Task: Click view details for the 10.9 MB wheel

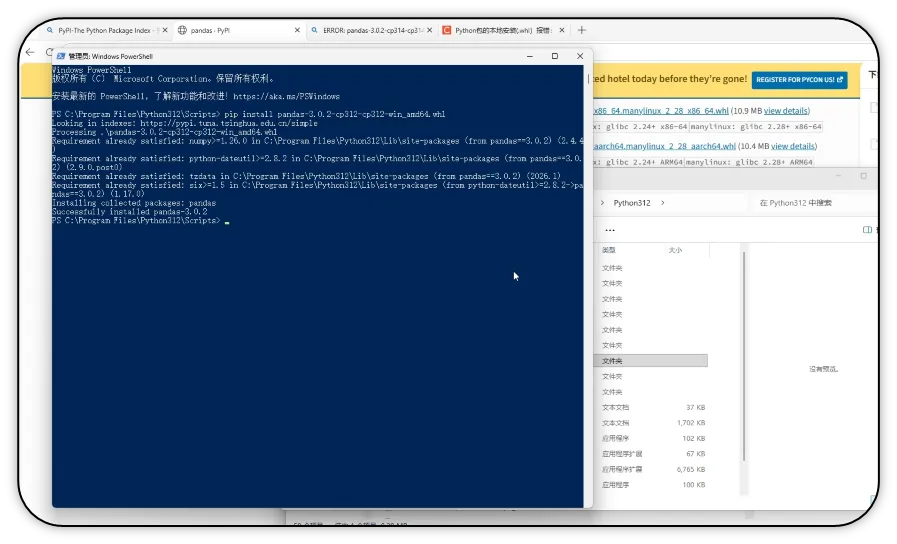Action: [x=785, y=111]
